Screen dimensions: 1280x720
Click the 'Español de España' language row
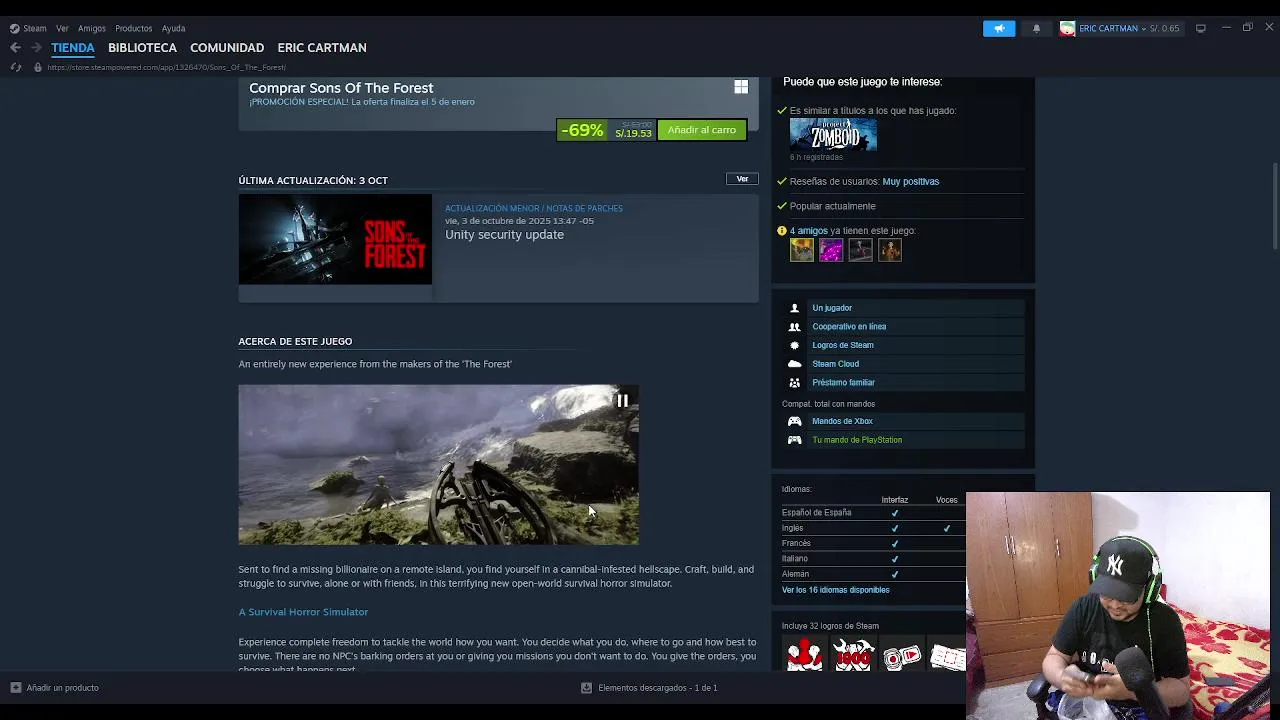872,513
